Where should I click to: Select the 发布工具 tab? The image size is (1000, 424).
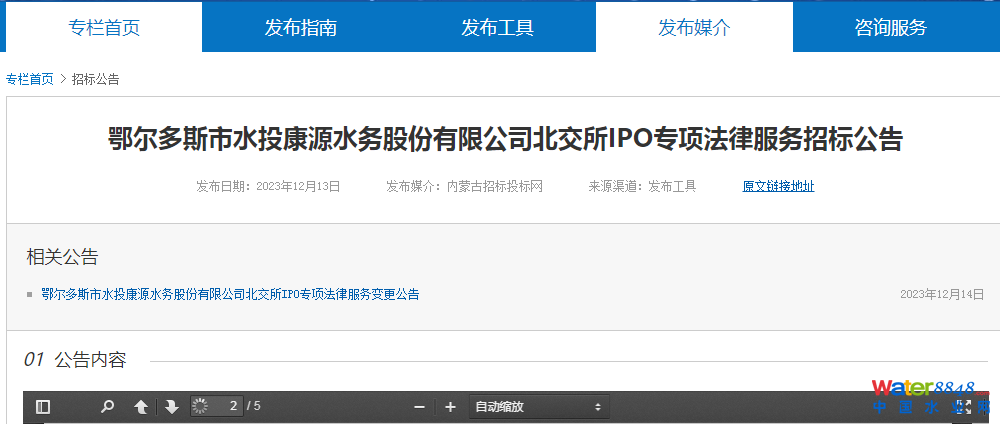tap(497, 27)
